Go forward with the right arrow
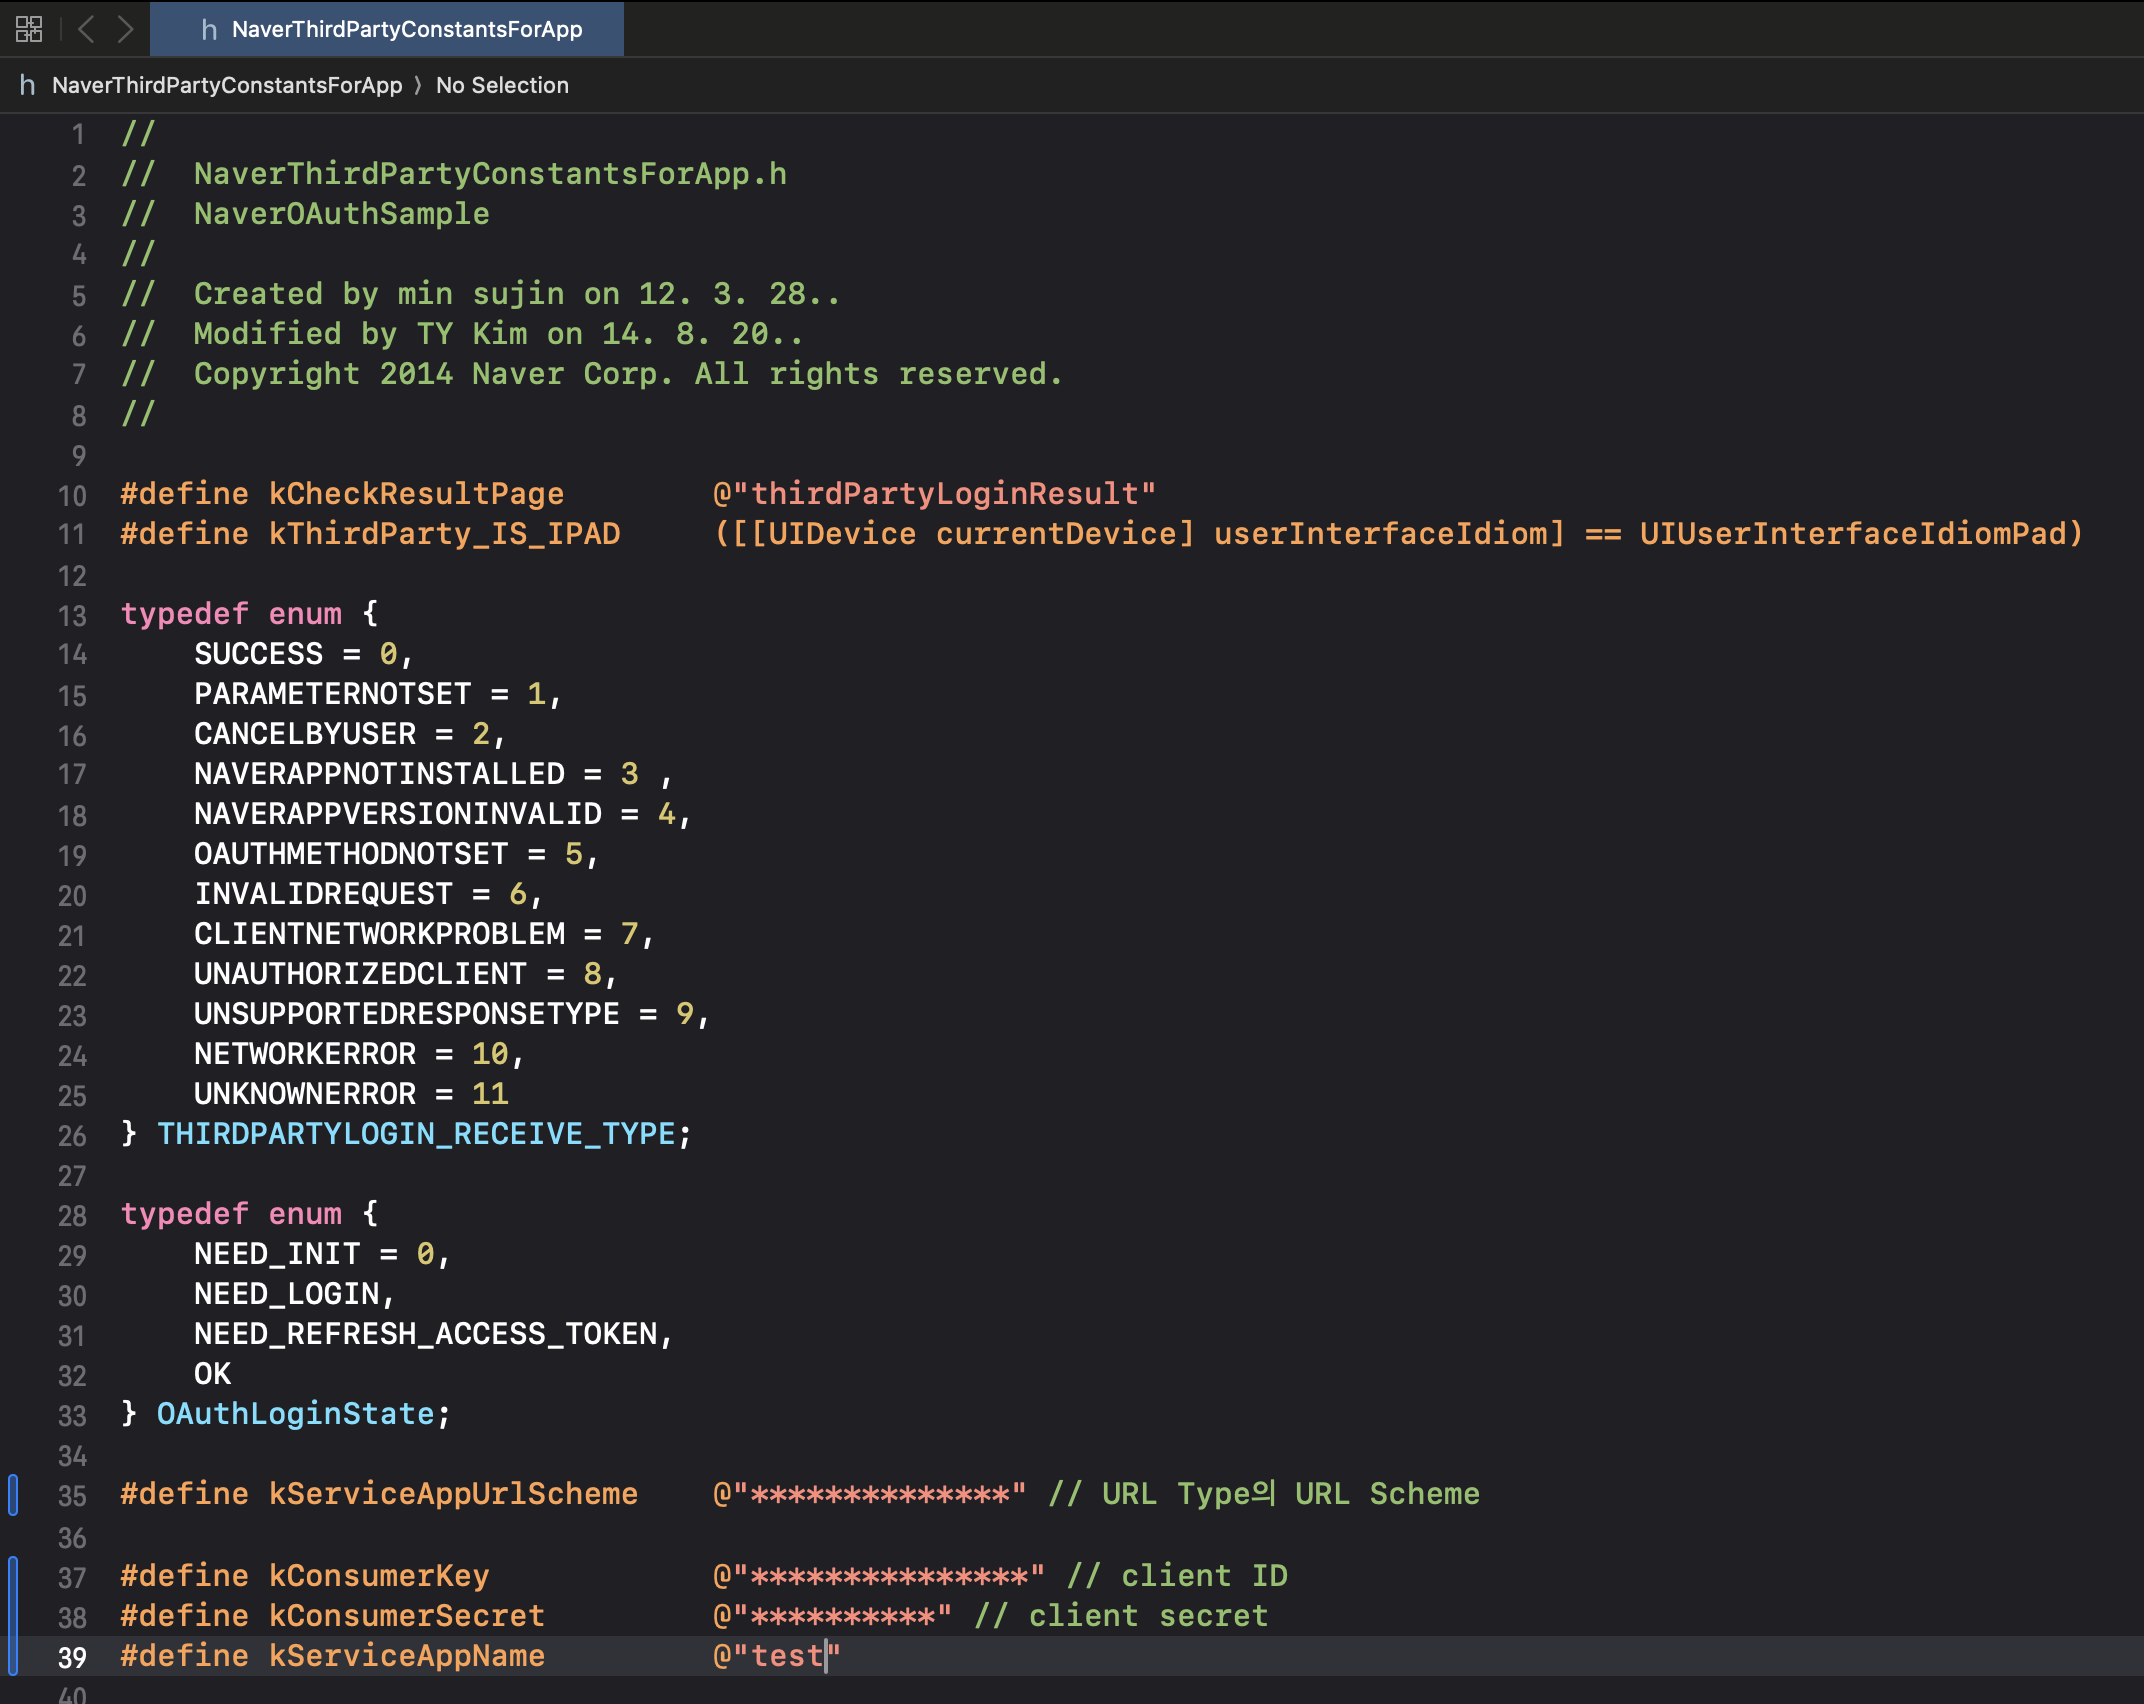 point(125,29)
